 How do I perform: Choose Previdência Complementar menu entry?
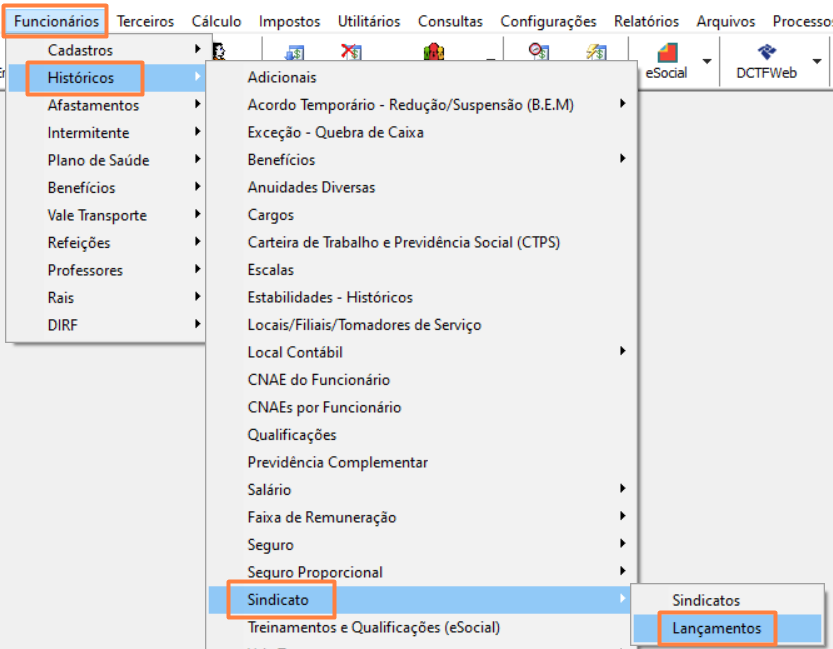pyautogui.click(x=337, y=462)
